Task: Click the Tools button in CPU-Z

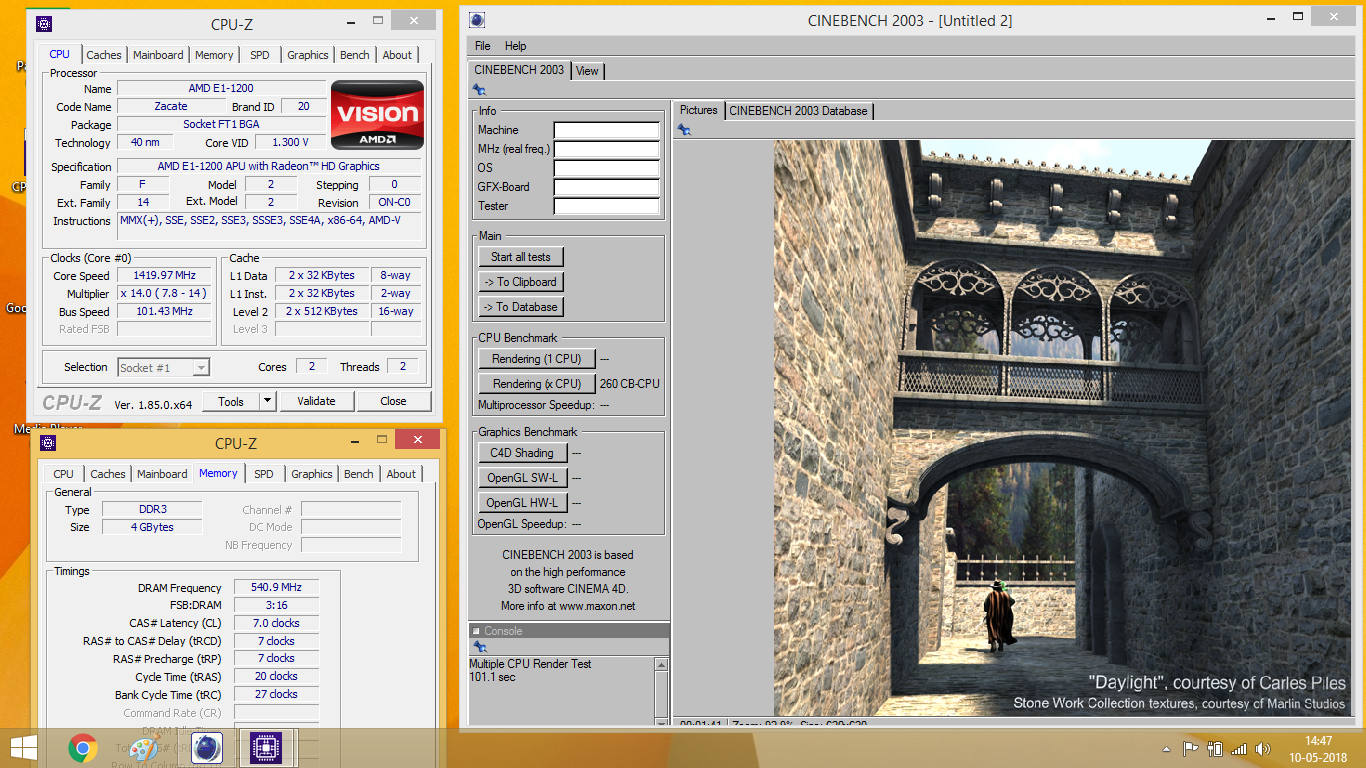Action: click(231, 401)
